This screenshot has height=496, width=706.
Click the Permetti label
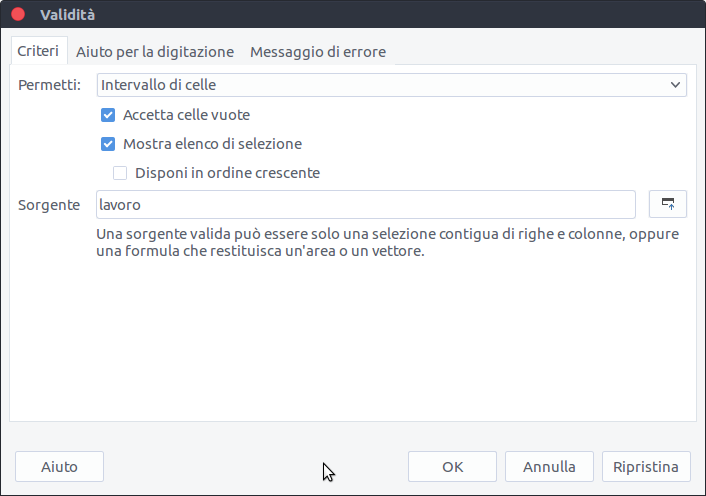(49, 85)
